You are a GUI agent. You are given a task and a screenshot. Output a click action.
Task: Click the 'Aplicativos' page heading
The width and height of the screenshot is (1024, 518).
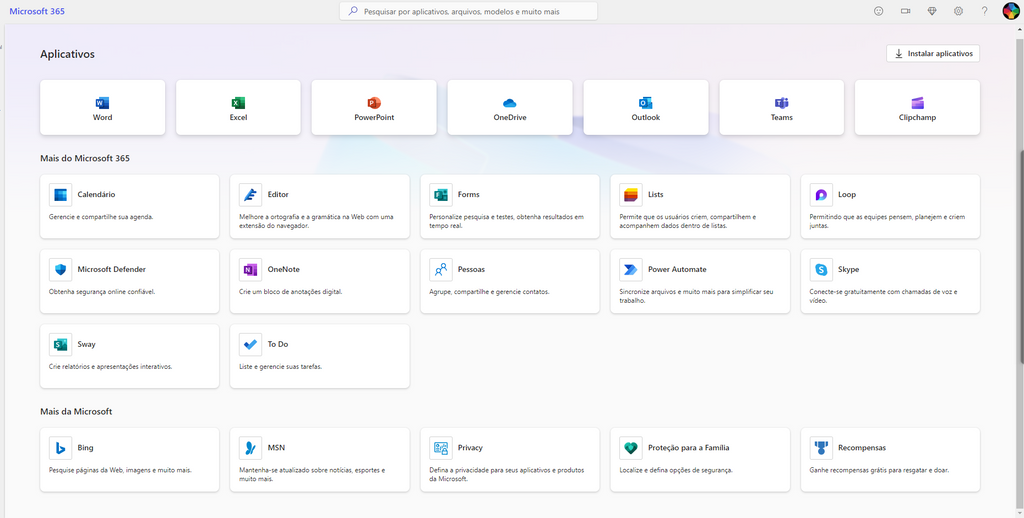pos(67,54)
